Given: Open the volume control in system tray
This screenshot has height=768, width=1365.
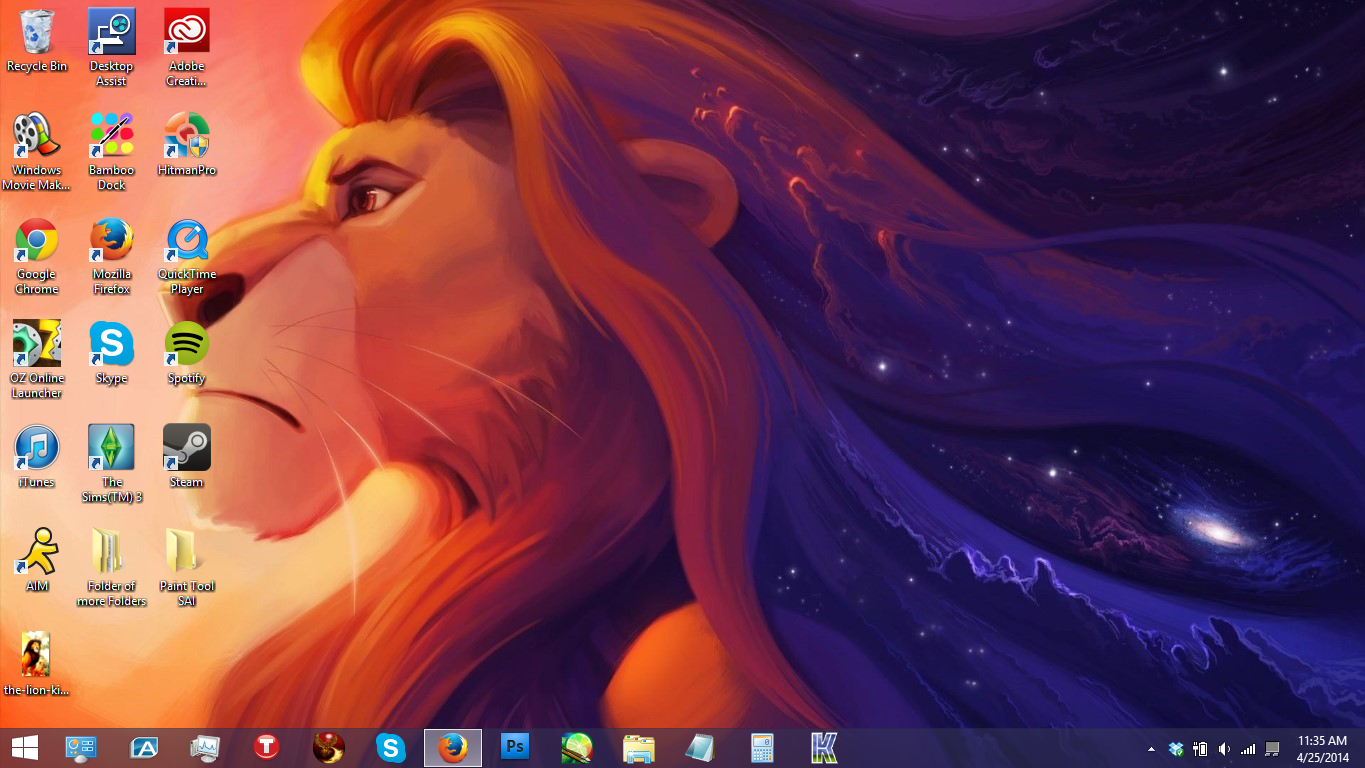Looking at the screenshot, I should point(1224,748).
